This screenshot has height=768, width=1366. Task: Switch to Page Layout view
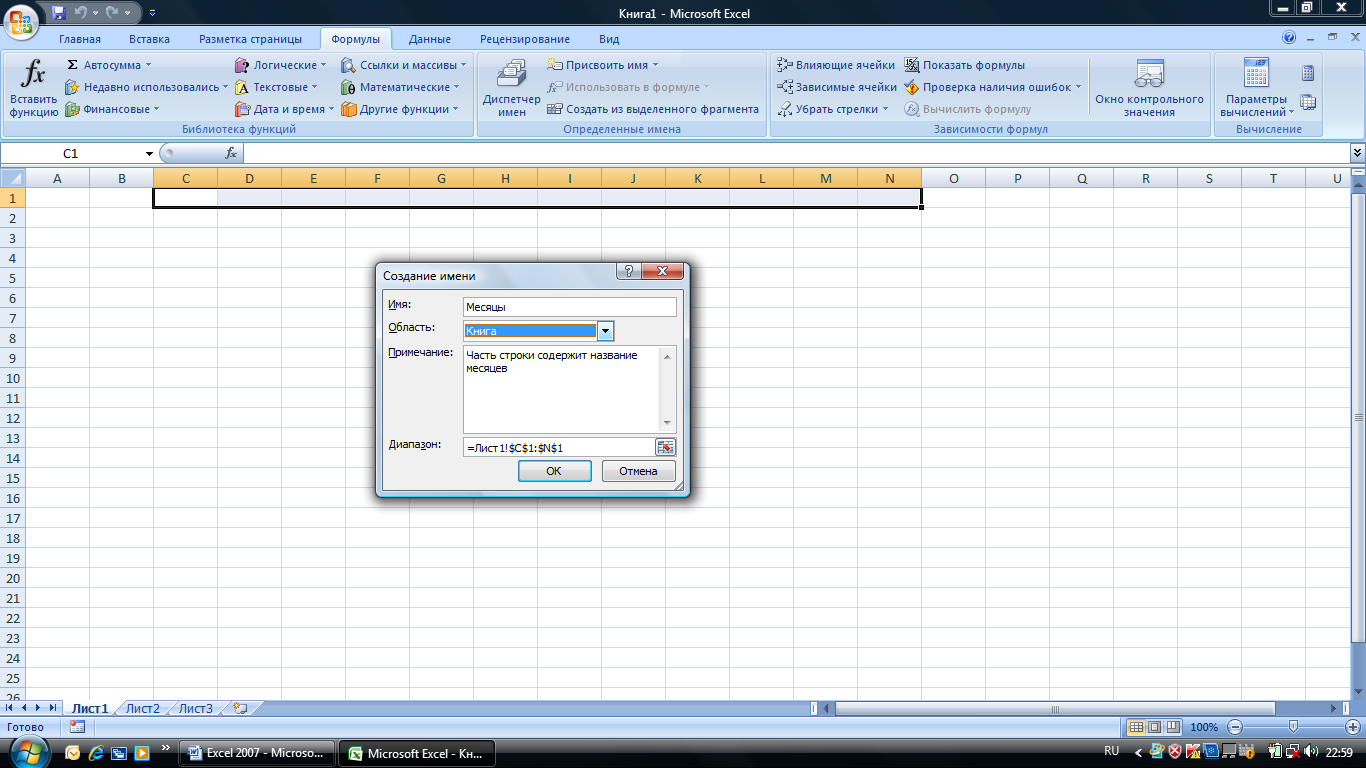click(x=1154, y=727)
